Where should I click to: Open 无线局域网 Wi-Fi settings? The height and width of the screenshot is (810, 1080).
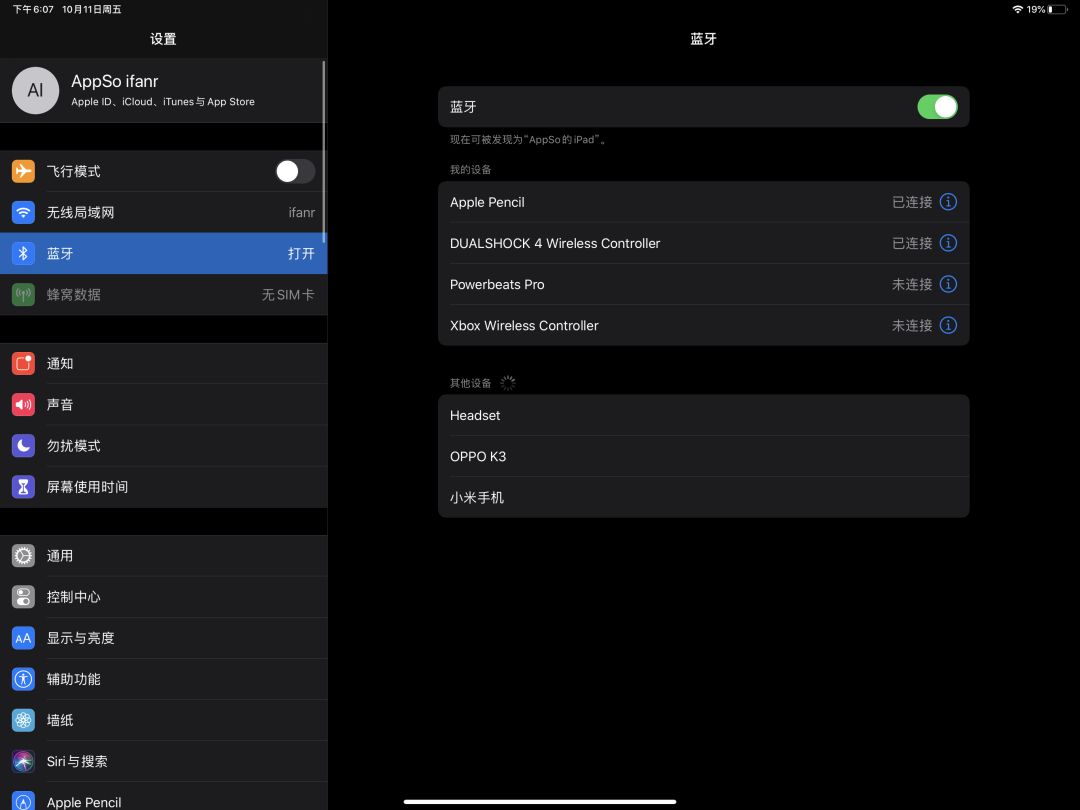point(163,212)
